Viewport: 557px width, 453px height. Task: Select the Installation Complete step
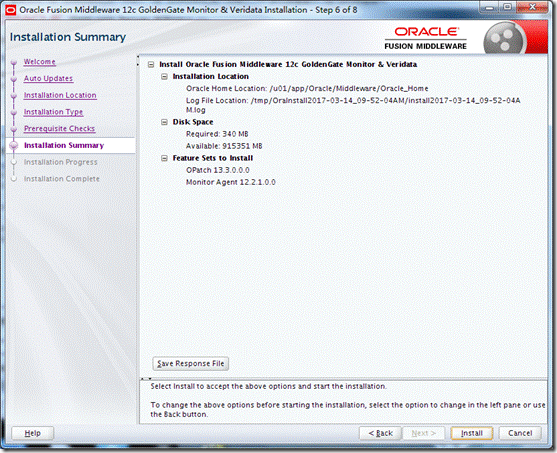pos(61,179)
